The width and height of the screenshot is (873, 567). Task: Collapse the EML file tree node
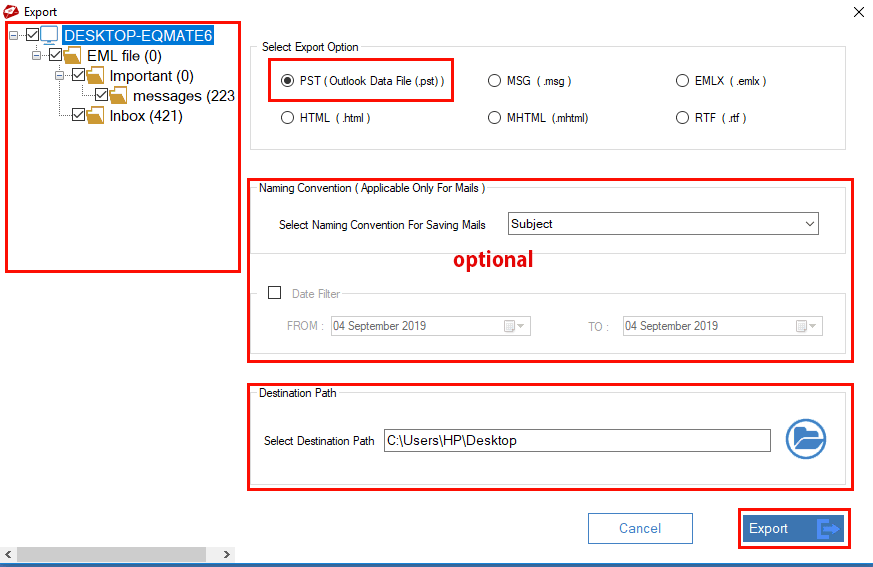point(37,56)
